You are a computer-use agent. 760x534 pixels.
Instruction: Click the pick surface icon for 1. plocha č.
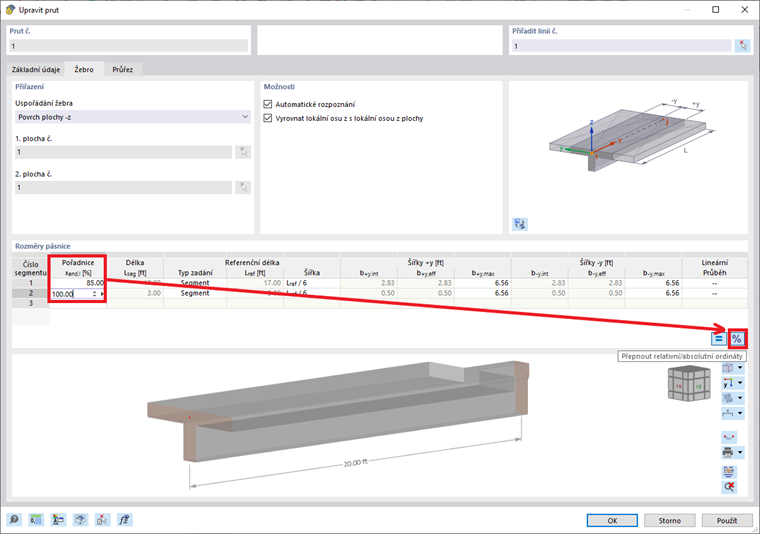point(243,152)
